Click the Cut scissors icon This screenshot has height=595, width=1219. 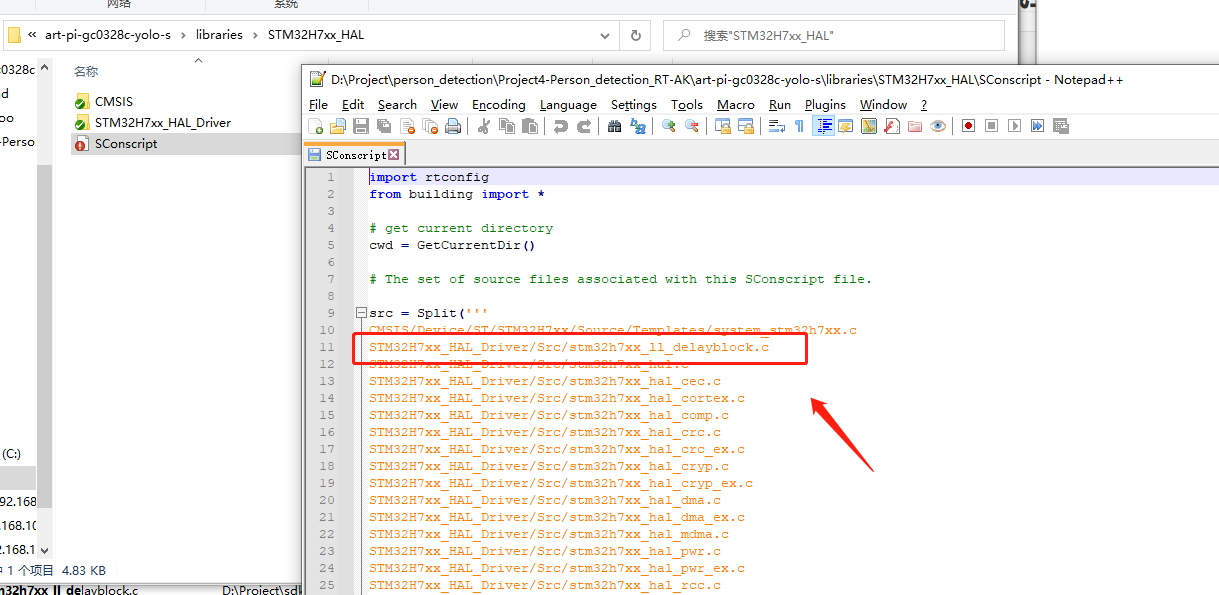(483, 126)
